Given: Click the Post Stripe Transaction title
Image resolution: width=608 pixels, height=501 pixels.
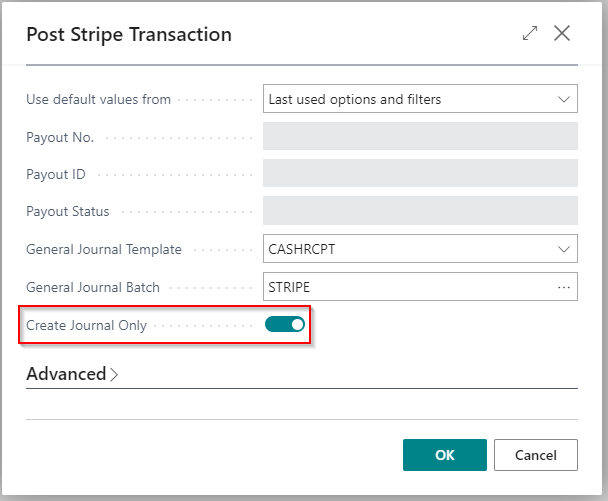Looking at the screenshot, I should pos(129,35).
